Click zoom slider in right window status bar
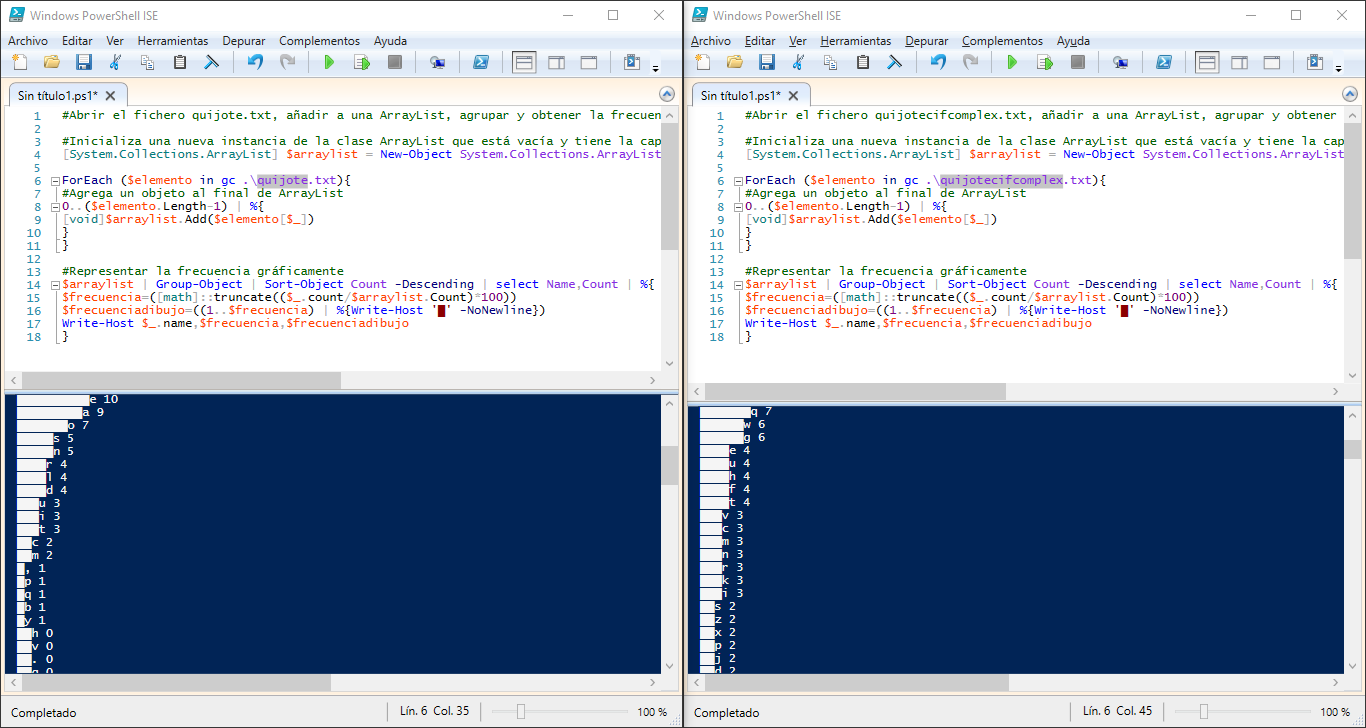1366x728 pixels. click(x=1204, y=712)
